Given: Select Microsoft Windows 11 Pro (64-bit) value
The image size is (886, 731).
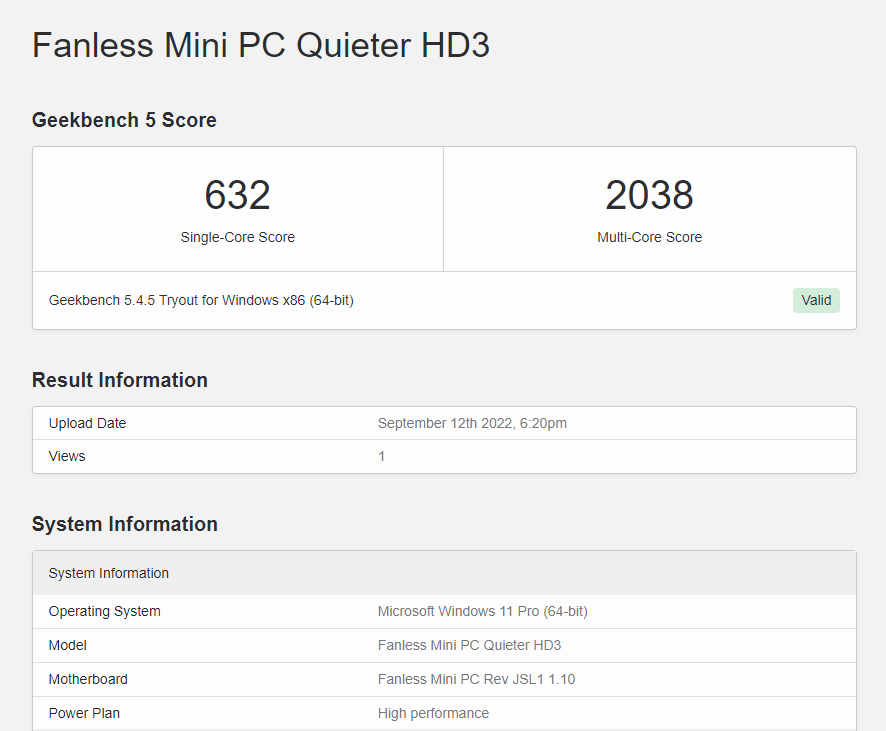Looking at the screenshot, I should (483, 611).
